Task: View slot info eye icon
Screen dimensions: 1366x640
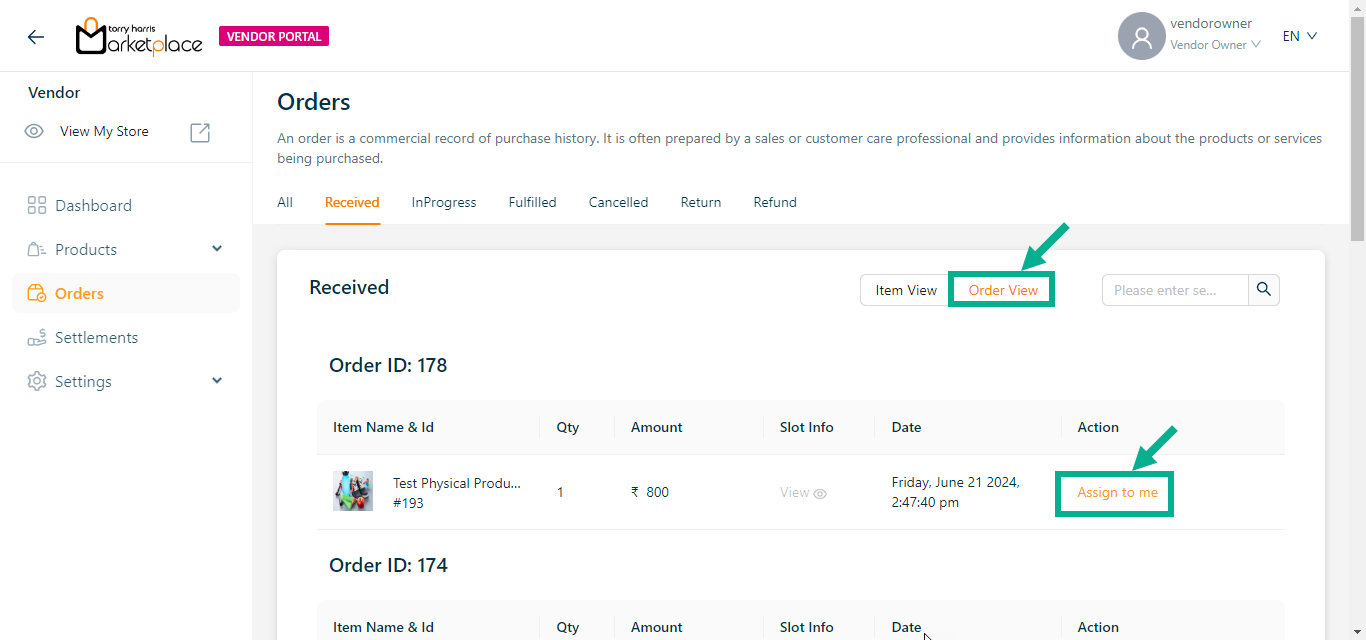Action: pos(820,493)
